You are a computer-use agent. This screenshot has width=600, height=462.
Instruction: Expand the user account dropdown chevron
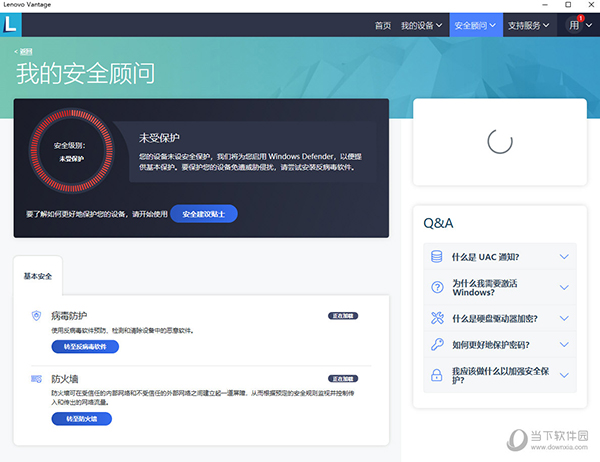pos(590,25)
